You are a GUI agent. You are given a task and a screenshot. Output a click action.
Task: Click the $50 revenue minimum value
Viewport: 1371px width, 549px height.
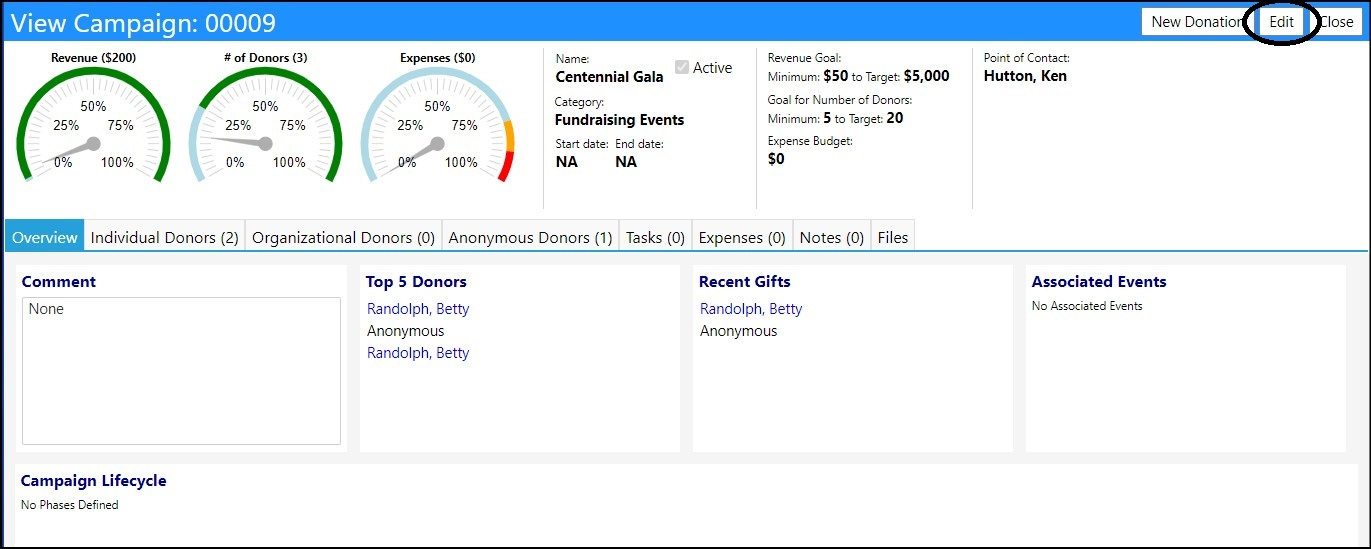[835, 76]
